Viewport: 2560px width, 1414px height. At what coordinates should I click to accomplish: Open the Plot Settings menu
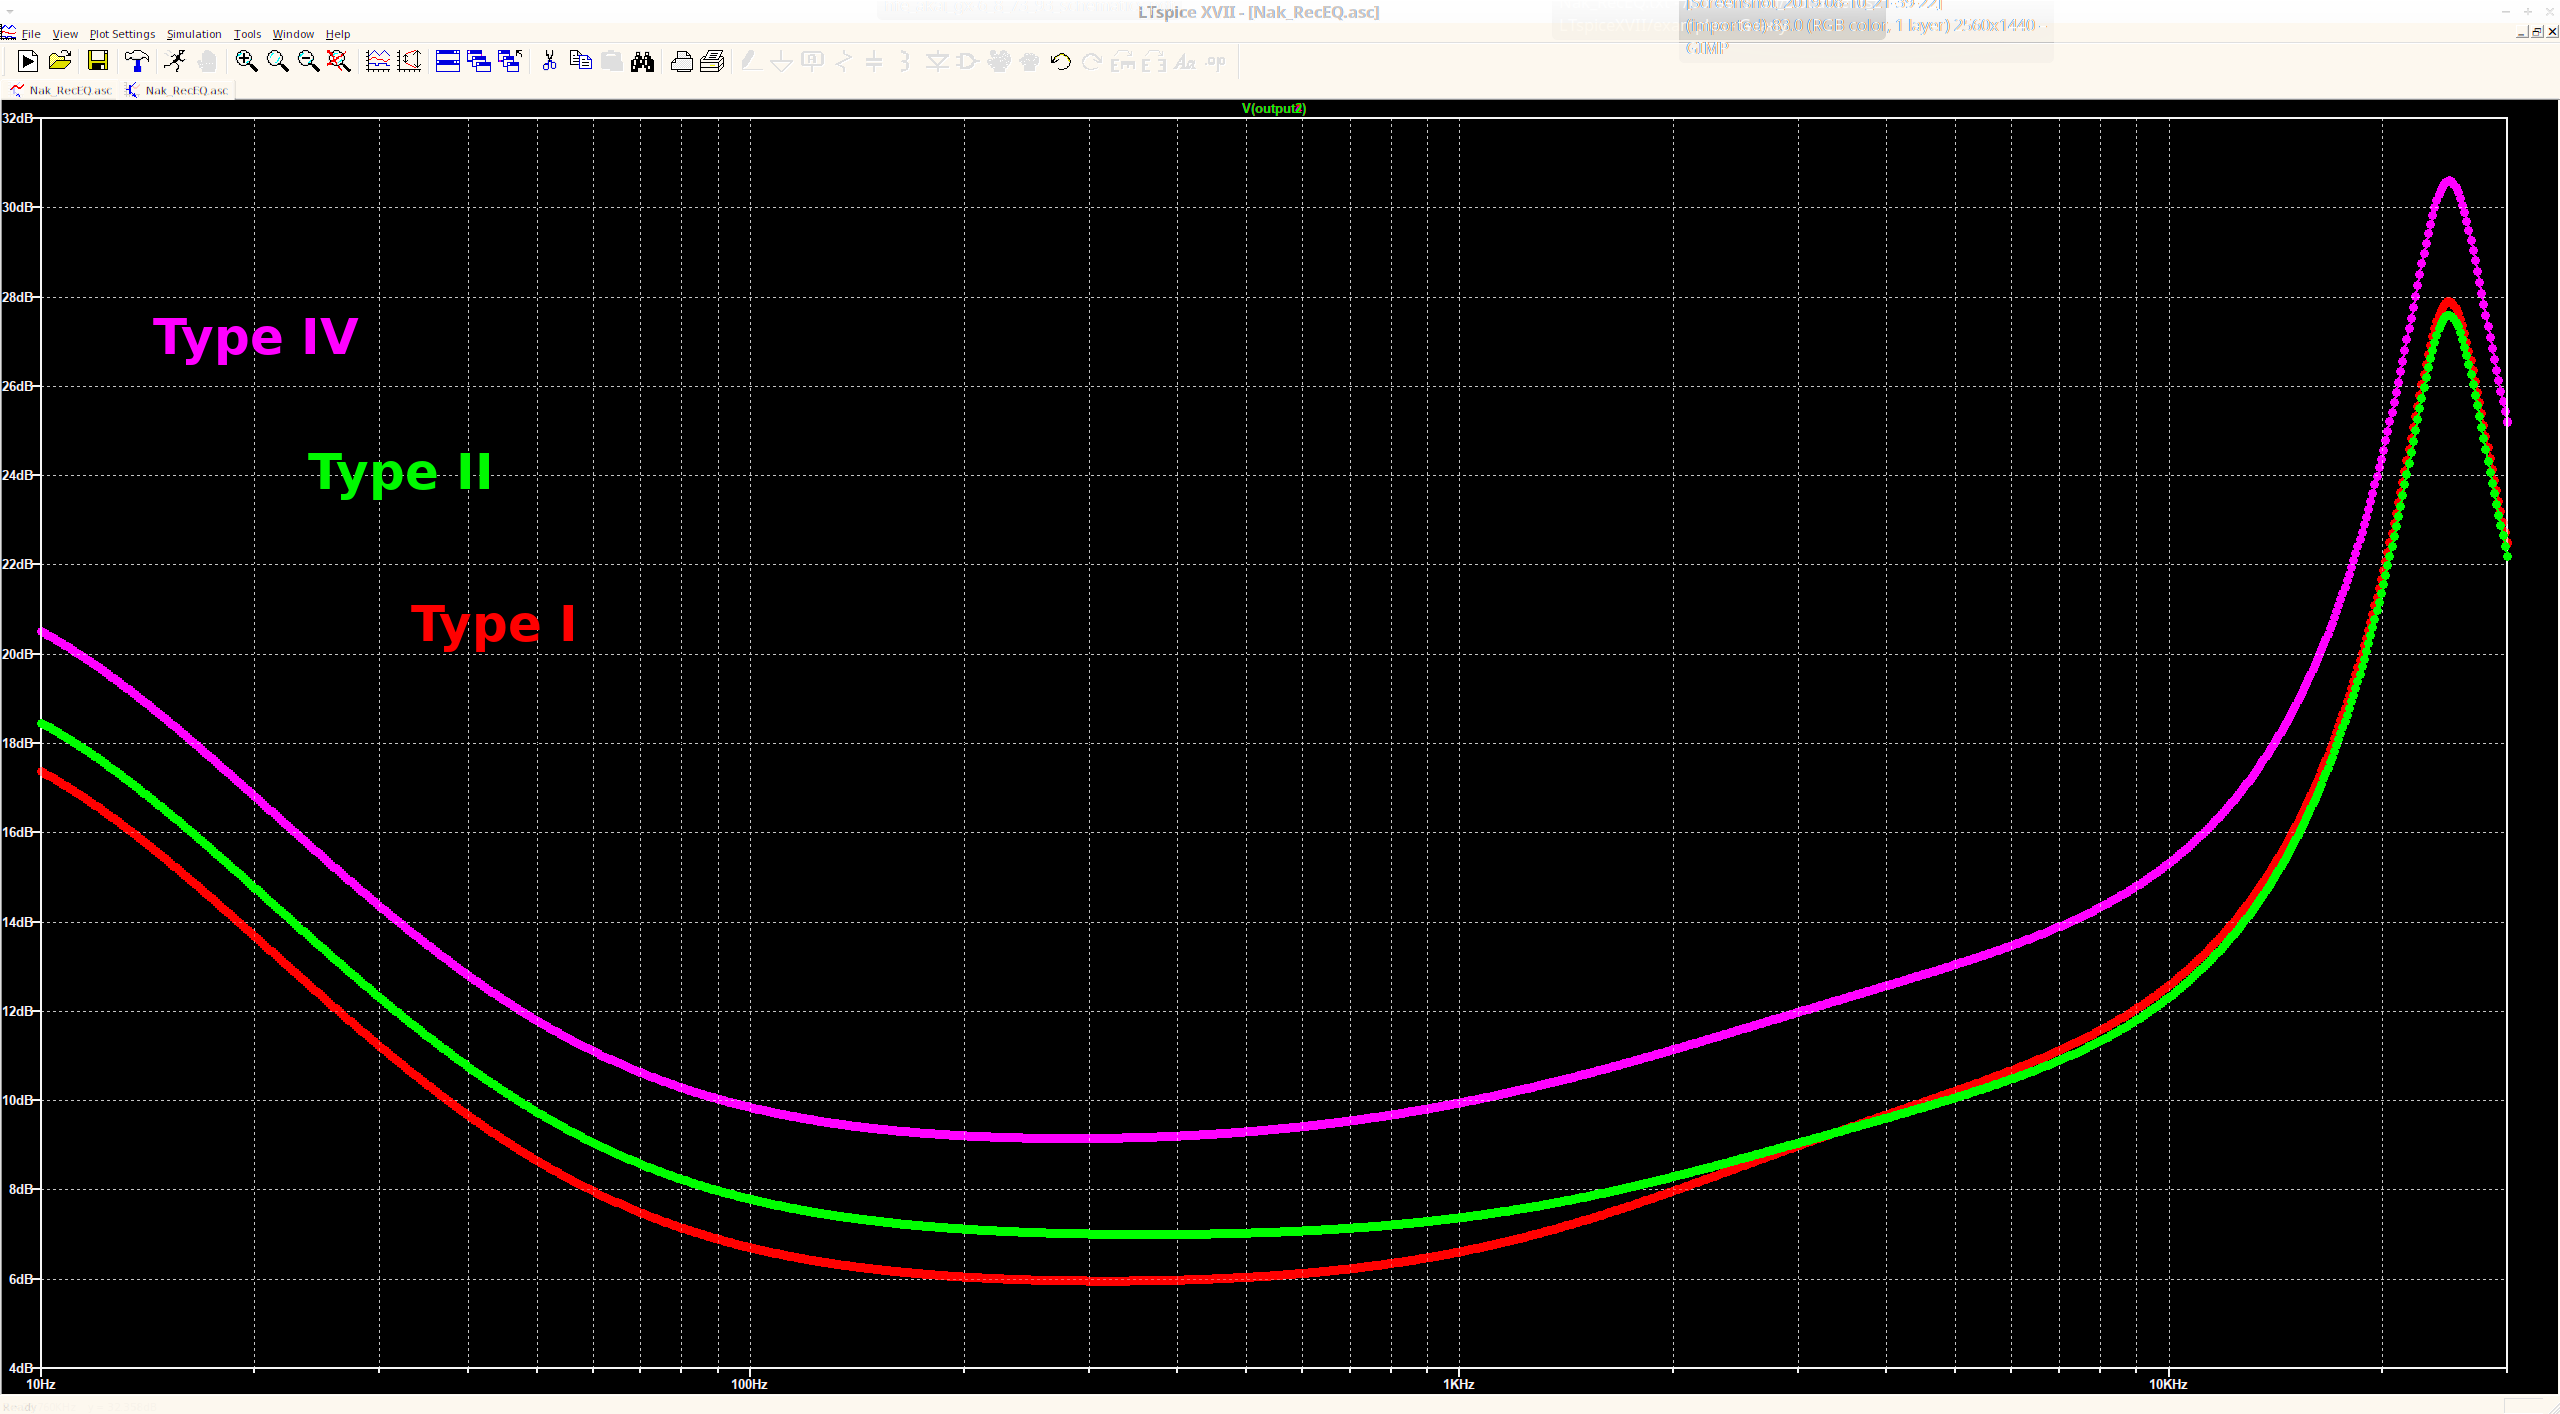pyautogui.click(x=122, y=34)
